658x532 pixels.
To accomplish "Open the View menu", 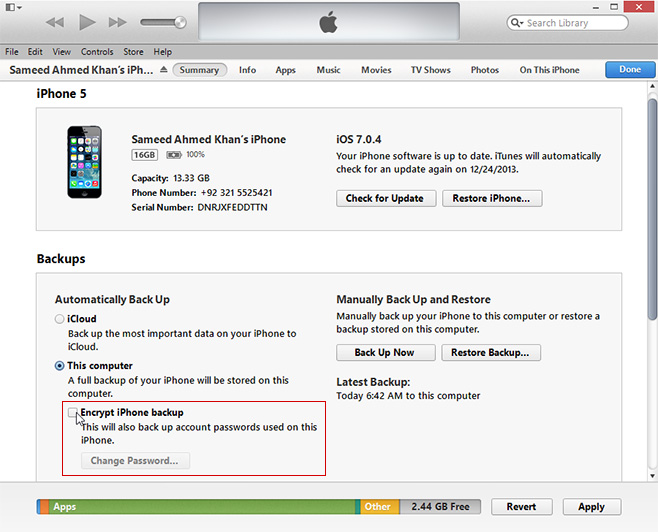I will click(x=61, y=52).
